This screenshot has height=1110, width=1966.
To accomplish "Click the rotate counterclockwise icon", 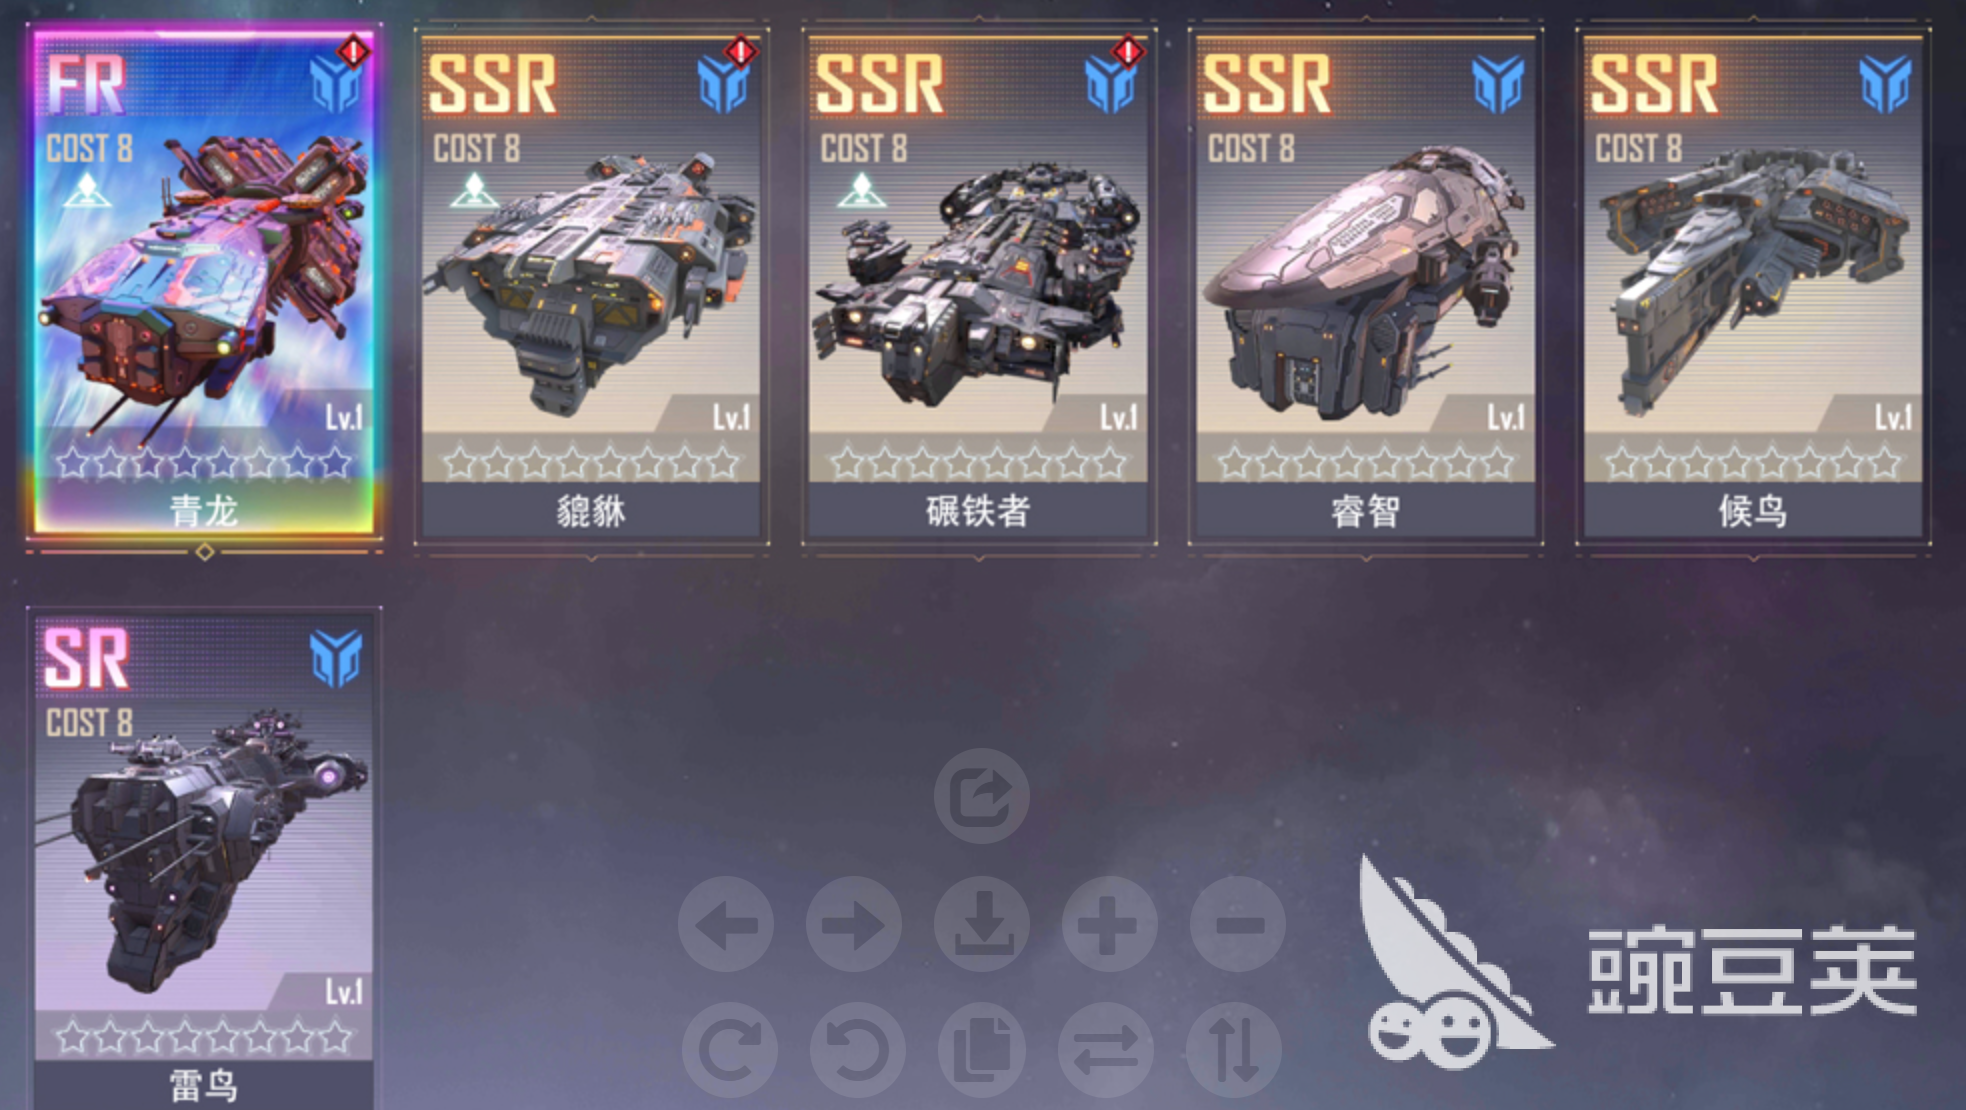I will pos(857,1050).
